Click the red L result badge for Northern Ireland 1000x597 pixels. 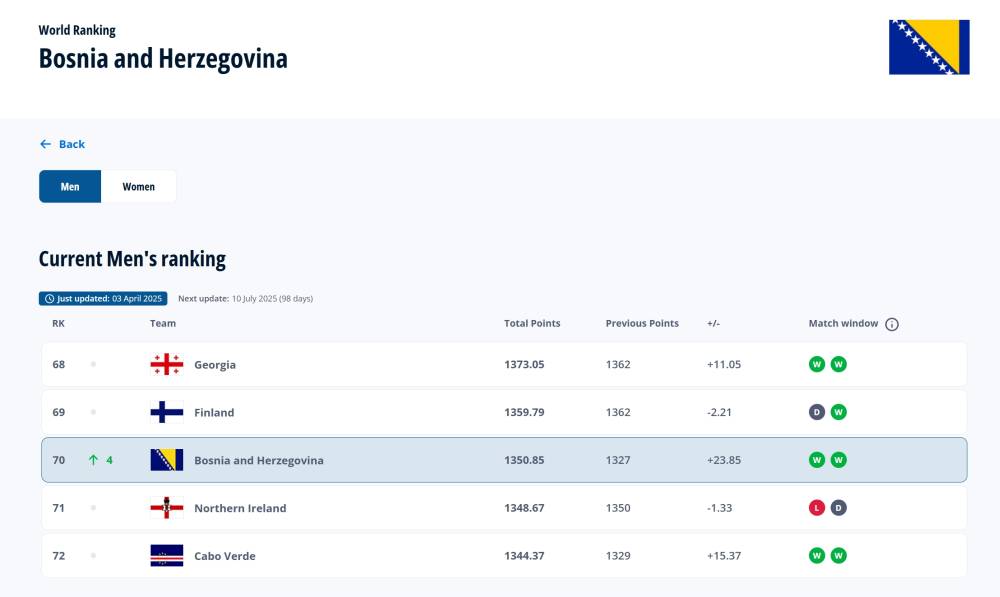coord(817,508)
